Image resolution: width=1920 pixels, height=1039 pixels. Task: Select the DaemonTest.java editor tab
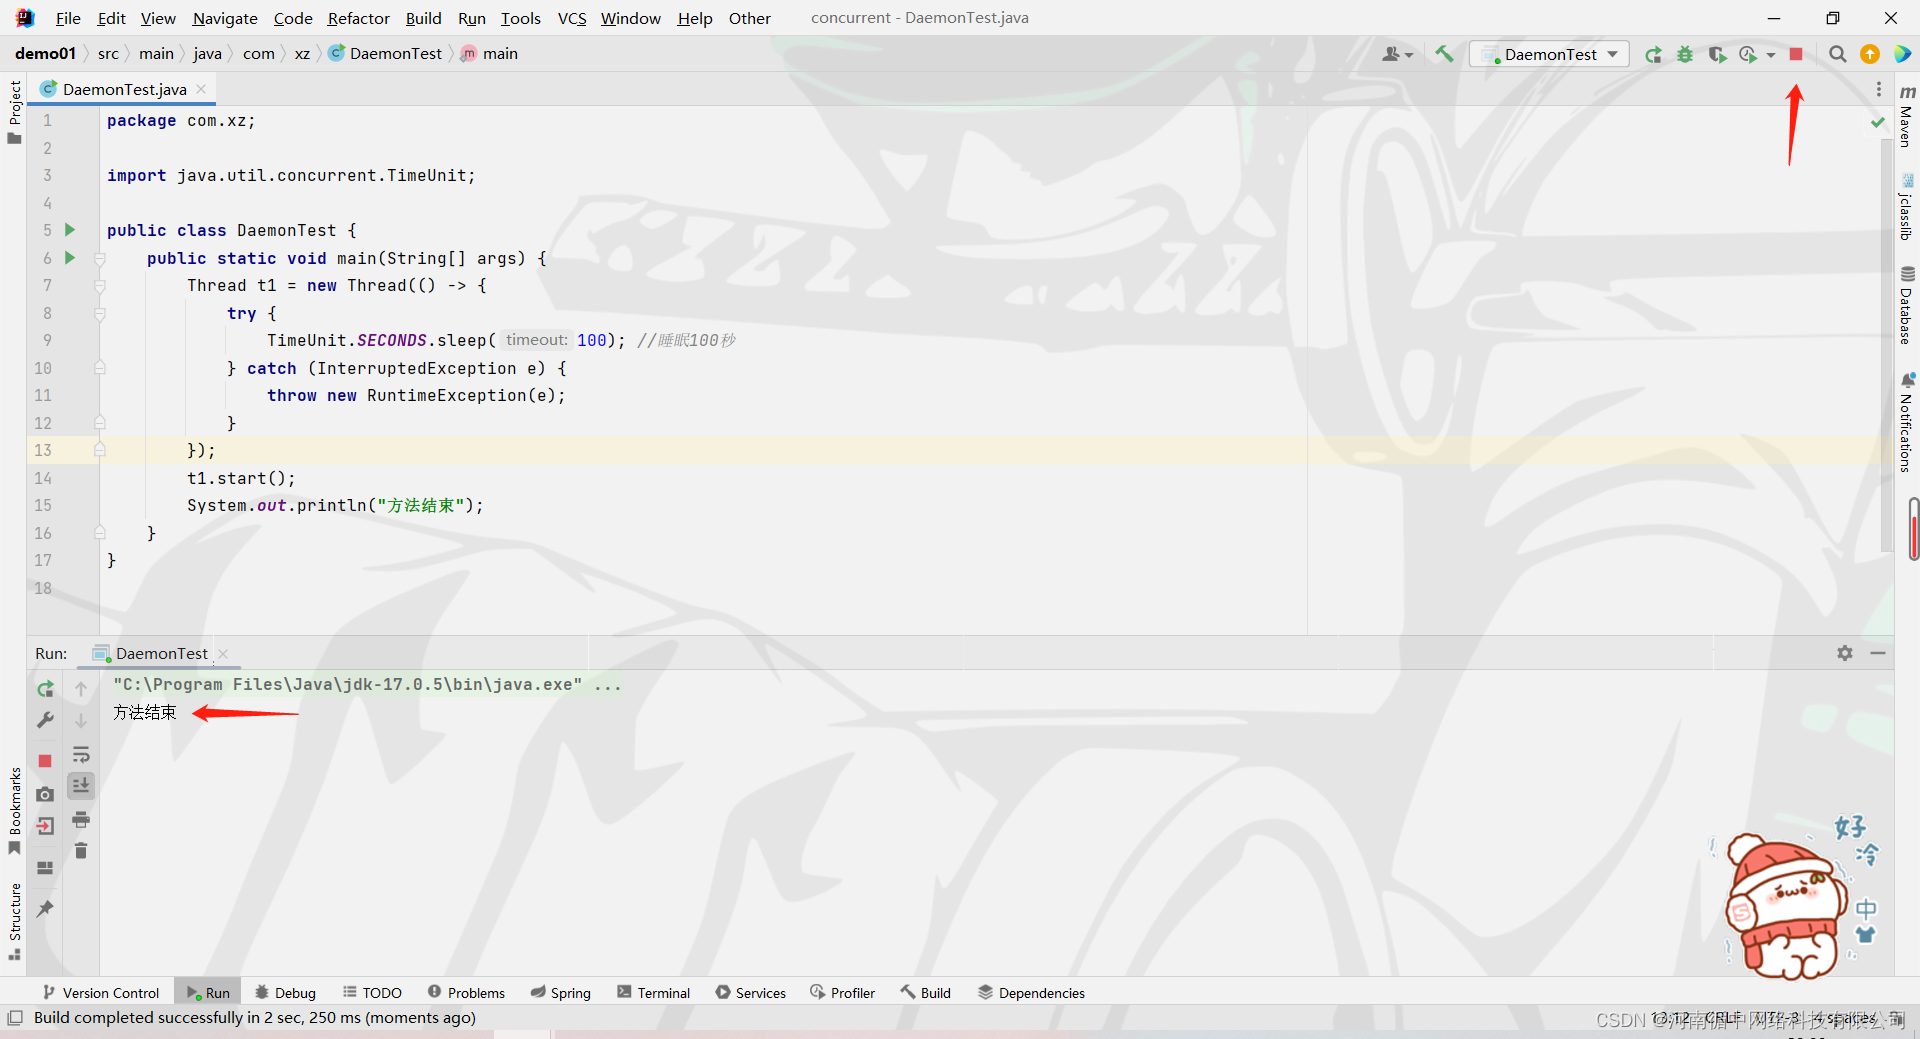click(124, 89)
